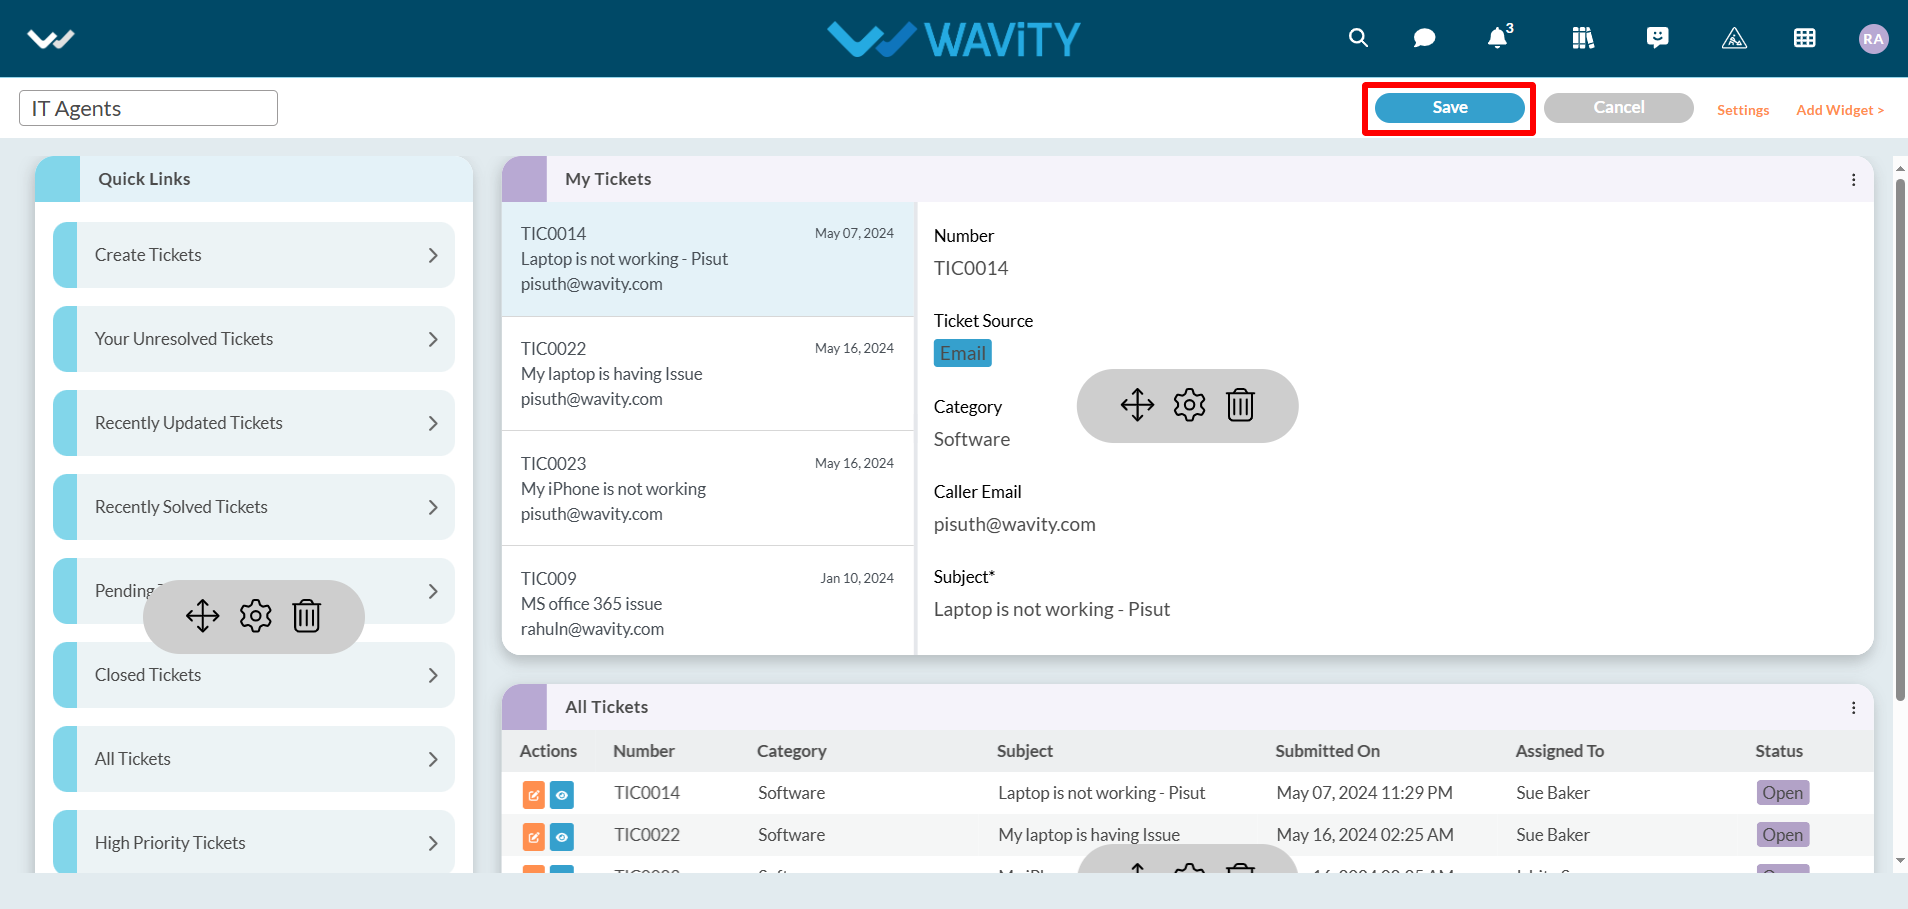
Task: Click the Status column header
Action: click(1779, 751)
